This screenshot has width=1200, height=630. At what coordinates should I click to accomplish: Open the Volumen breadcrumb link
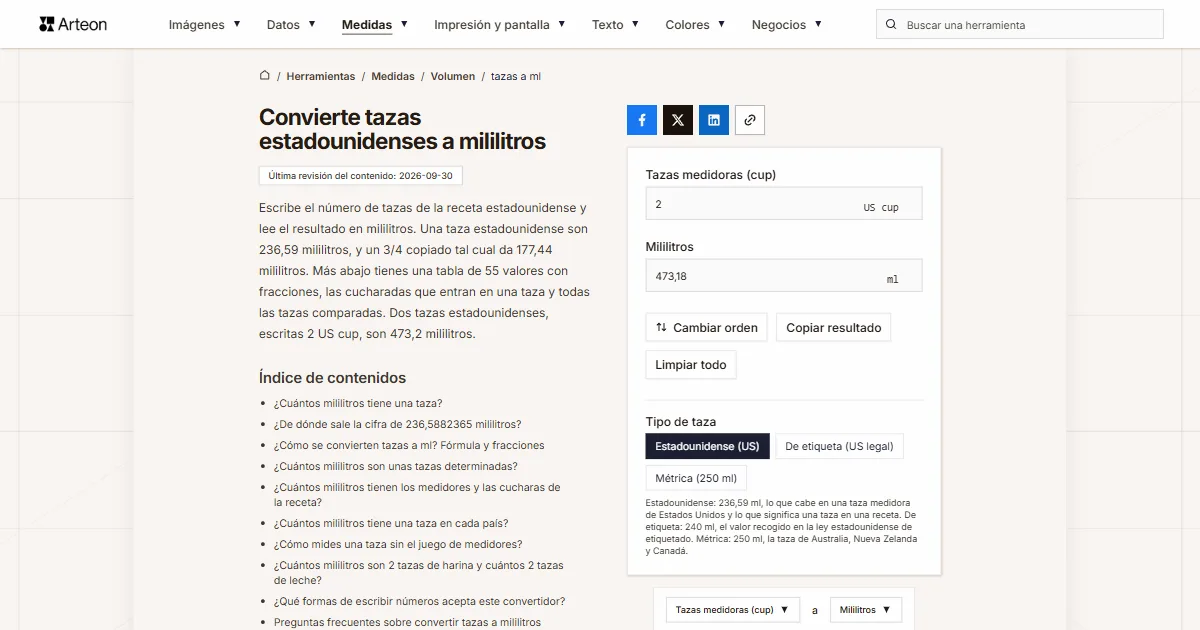pos(453,76)
